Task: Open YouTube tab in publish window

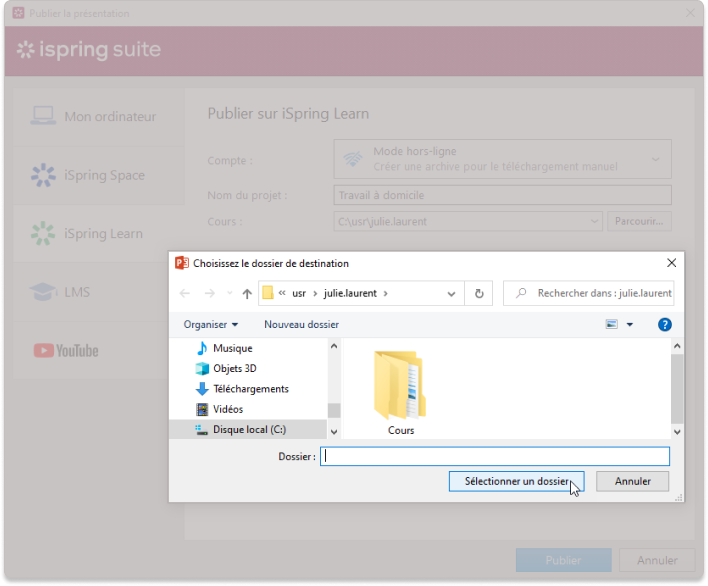Action: pos(91,351)
